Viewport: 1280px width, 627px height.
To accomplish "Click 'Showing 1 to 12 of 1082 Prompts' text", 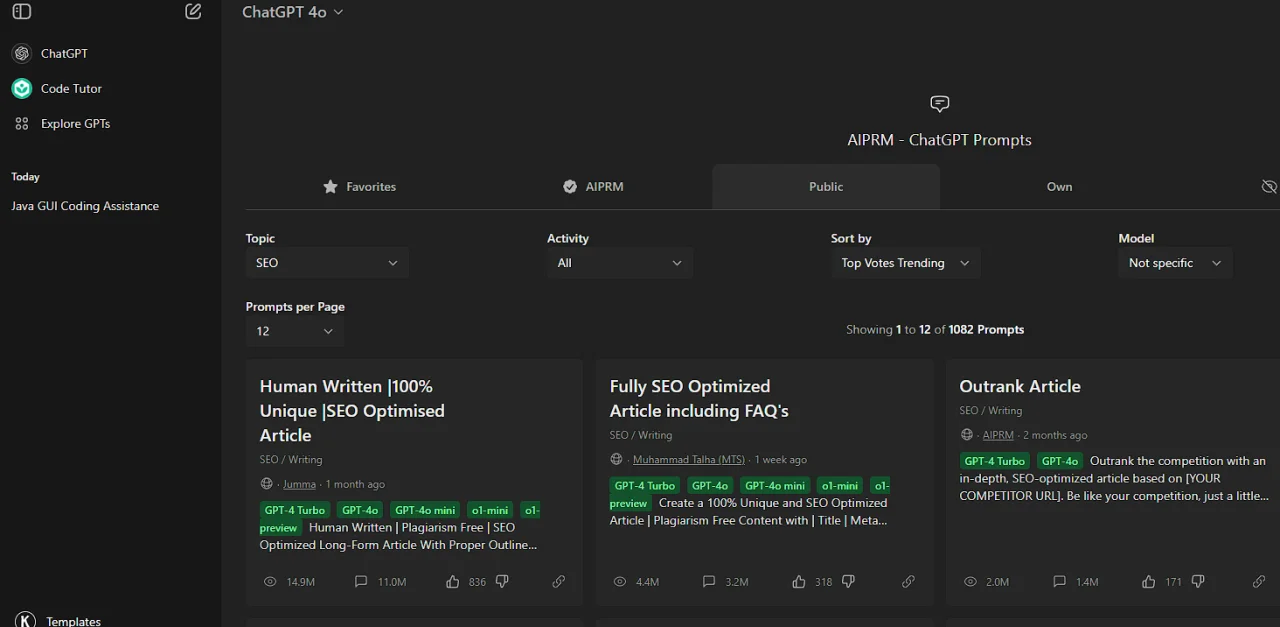I will click(x=935, y=329).
